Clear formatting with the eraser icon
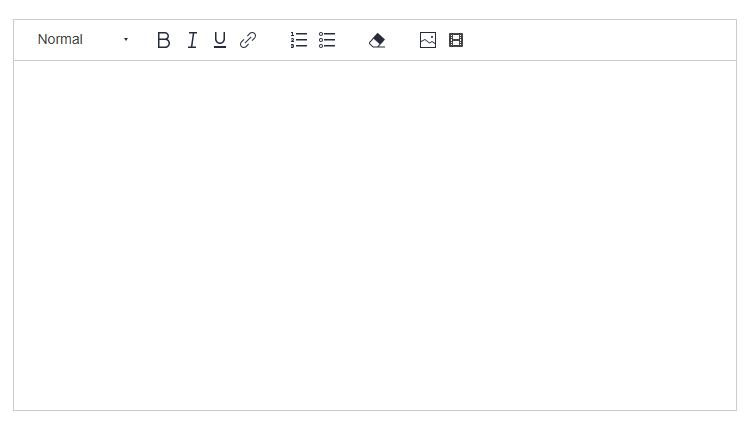The height and width of the screenshot is (427, 751). click(x=377, y=40)
